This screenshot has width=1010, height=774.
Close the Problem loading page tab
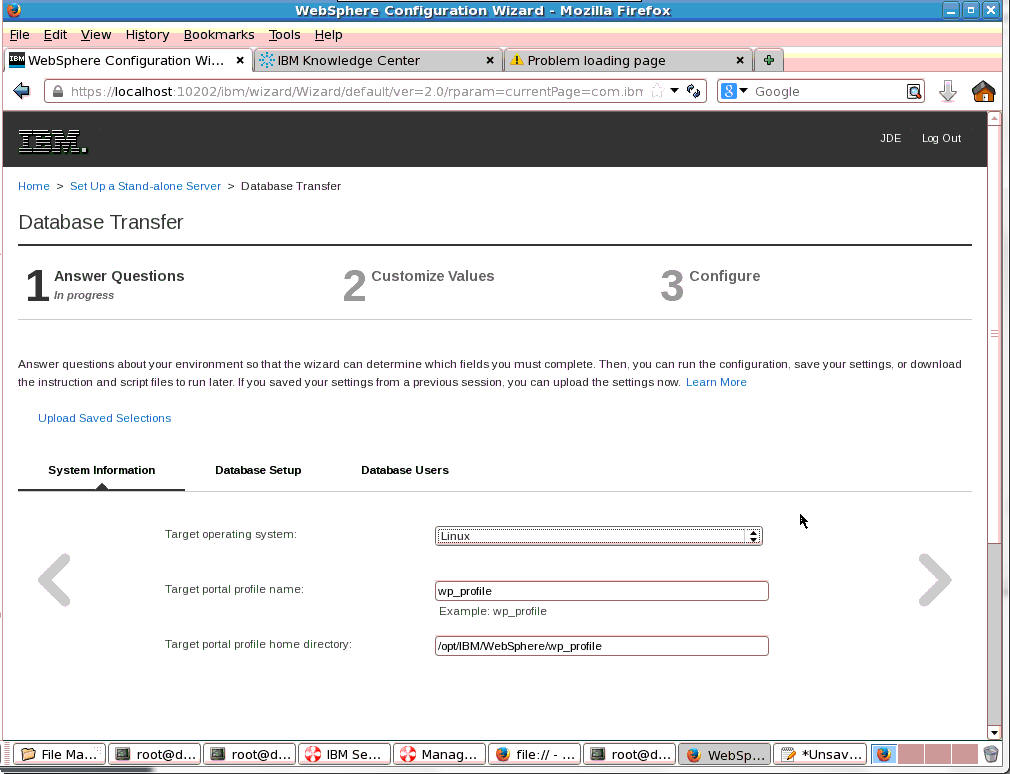(739, 61)
